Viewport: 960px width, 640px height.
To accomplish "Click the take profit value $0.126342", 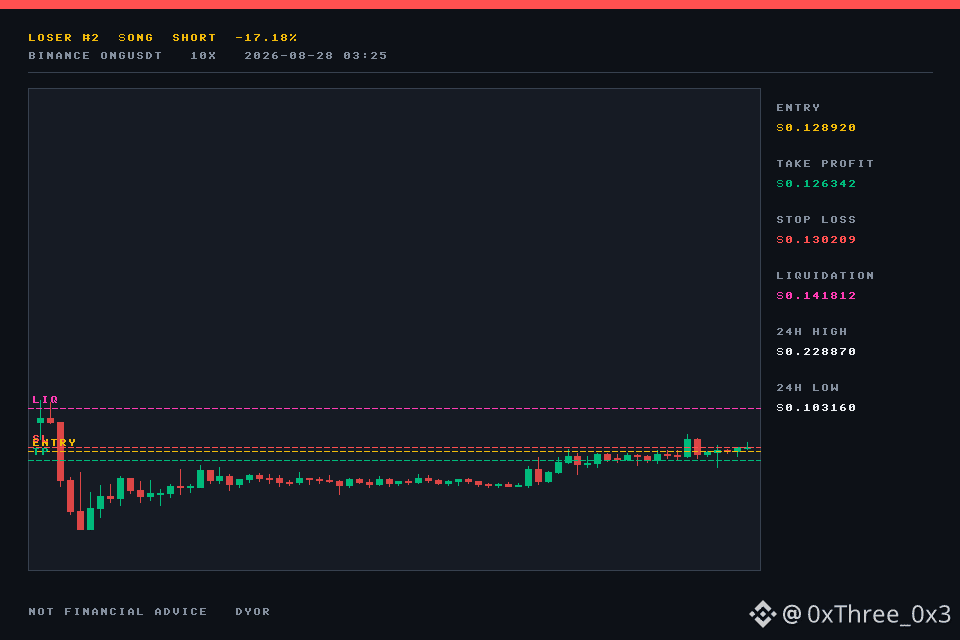I will [x=816, y=184].
